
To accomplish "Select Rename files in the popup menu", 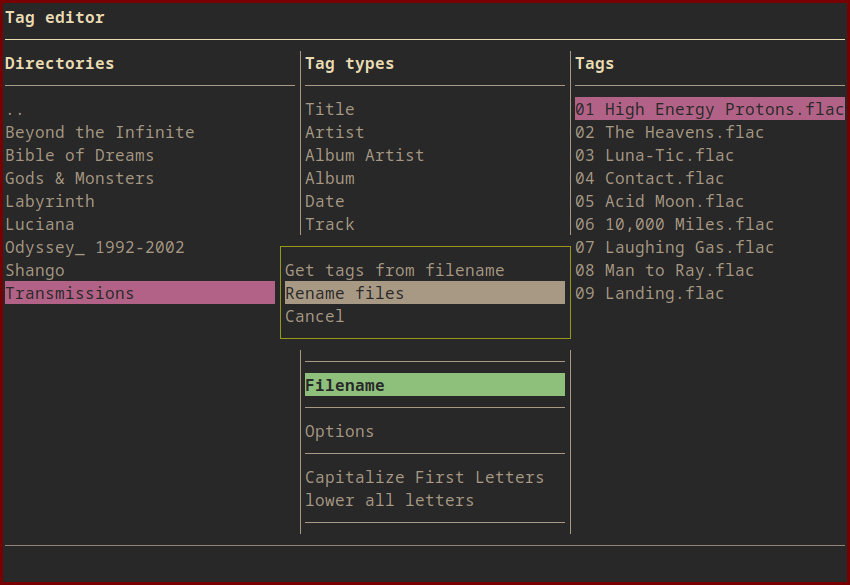I will click(x=345, y=293).
